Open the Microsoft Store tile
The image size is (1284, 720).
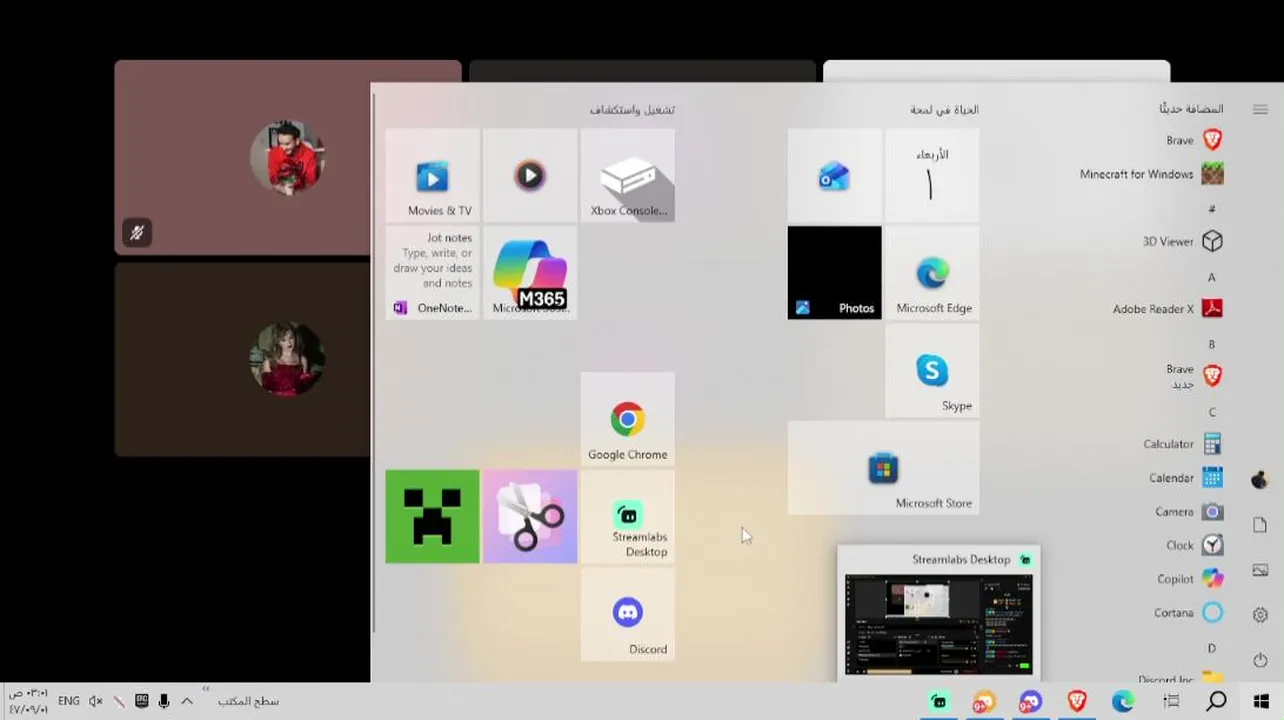coord(883,468)
